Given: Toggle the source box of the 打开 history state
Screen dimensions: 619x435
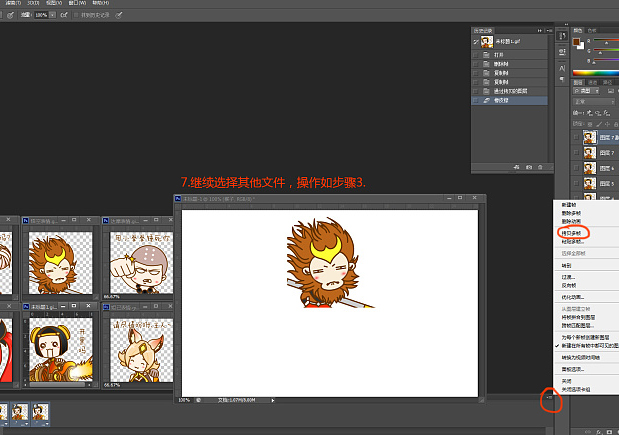Looking at the screenshot, I should [476, 55].
